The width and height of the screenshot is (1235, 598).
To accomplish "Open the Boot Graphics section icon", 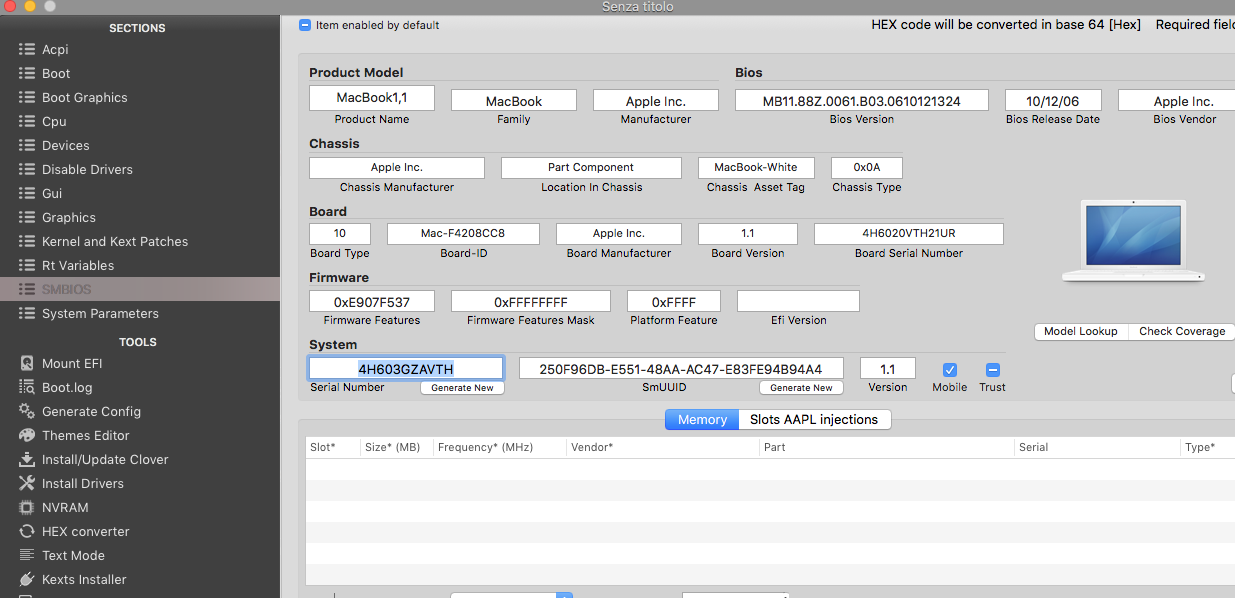I will (x=27, y=97).
